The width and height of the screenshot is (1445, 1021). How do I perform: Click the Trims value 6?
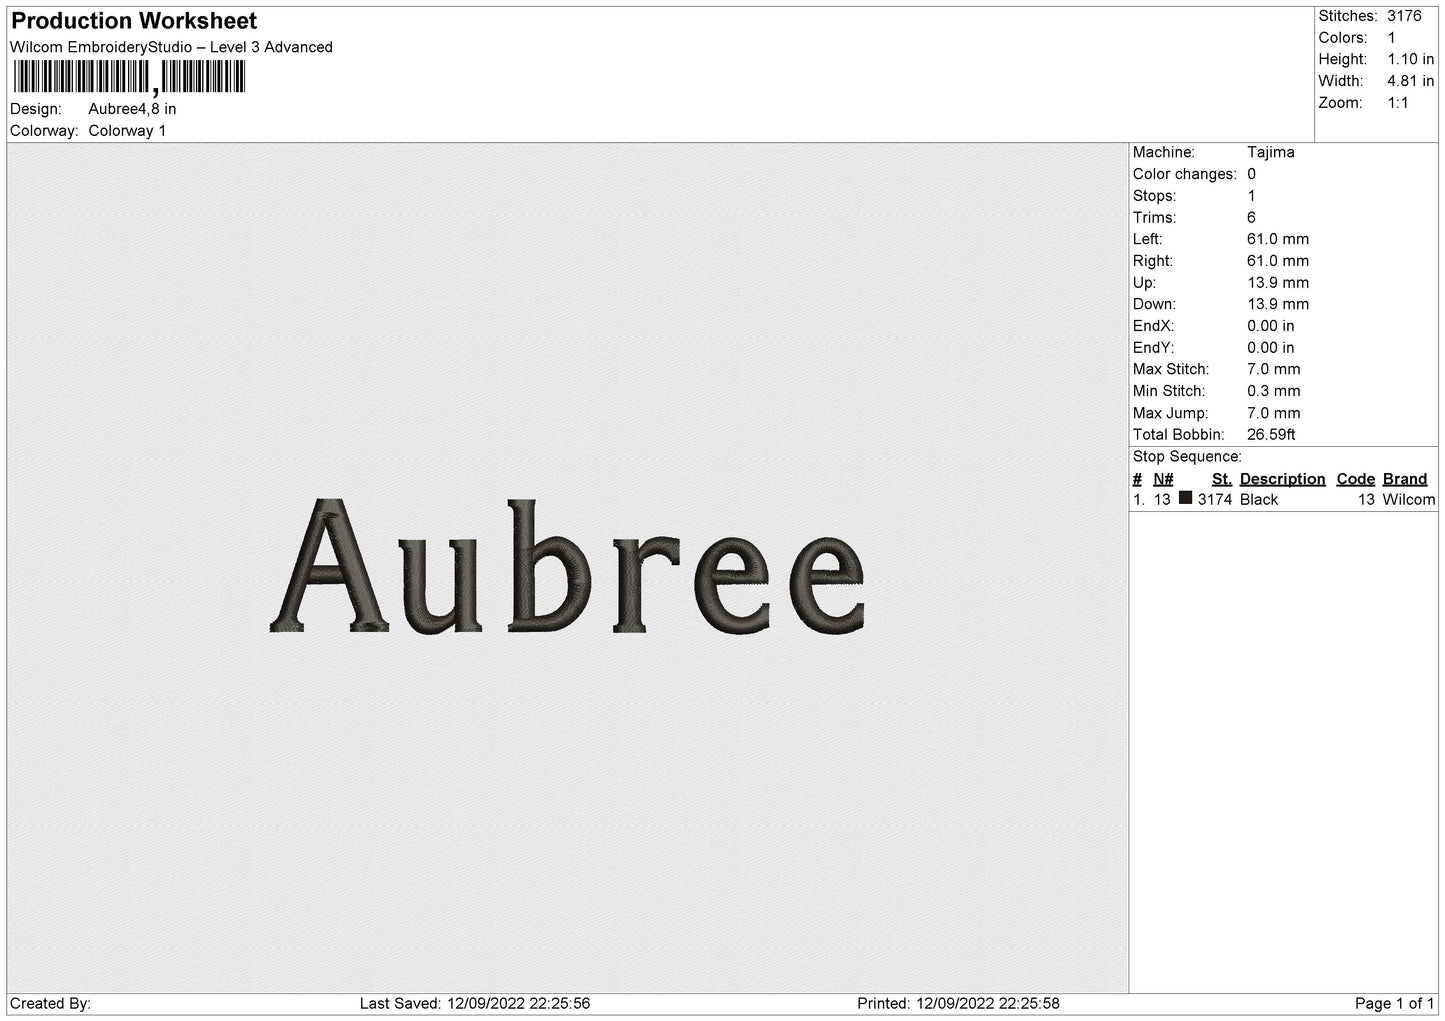click(1251, 218)
